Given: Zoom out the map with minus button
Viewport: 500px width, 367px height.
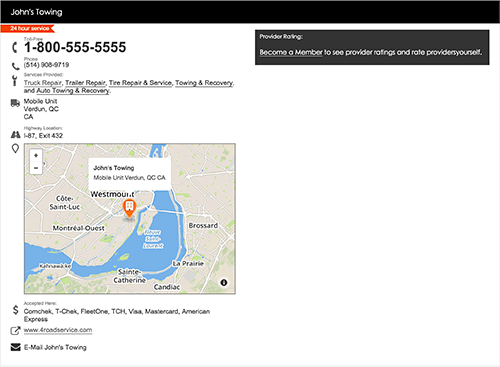Looking at the screenshot, I should click(x=36, y=168).
